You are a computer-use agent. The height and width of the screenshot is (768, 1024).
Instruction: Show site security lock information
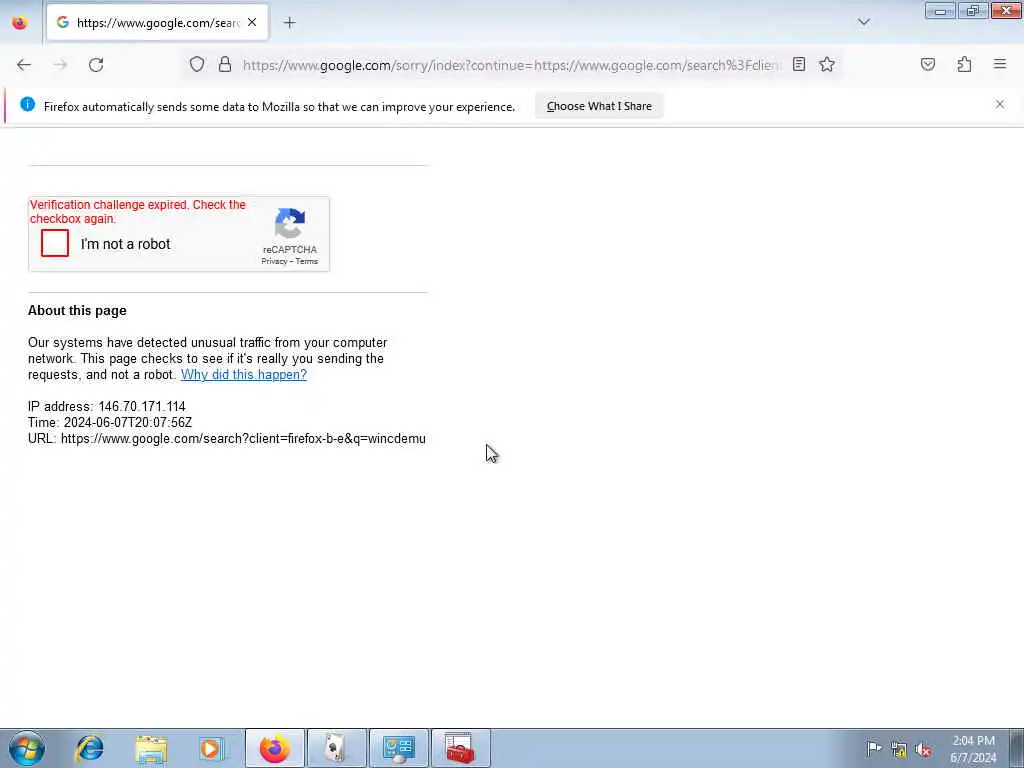tap(225, 64)
